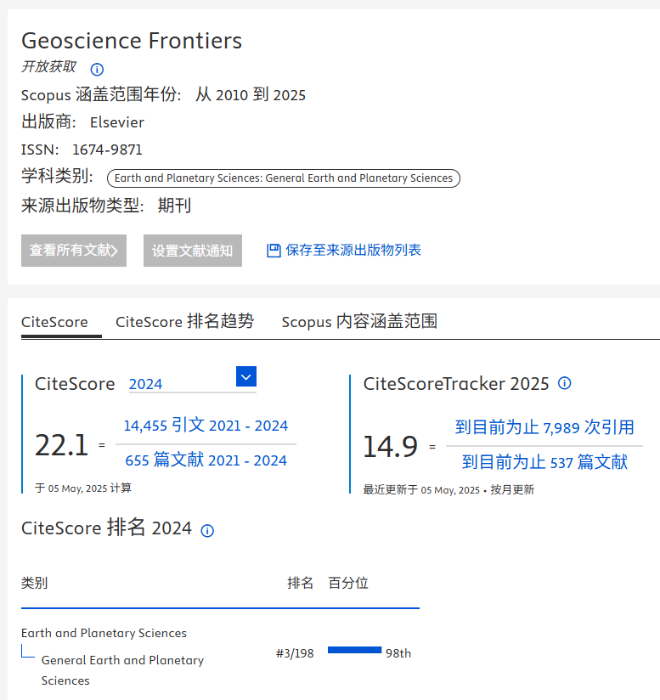Click the 查看所有文献 button
Screen dimensions: 660x700
[74, 250]
